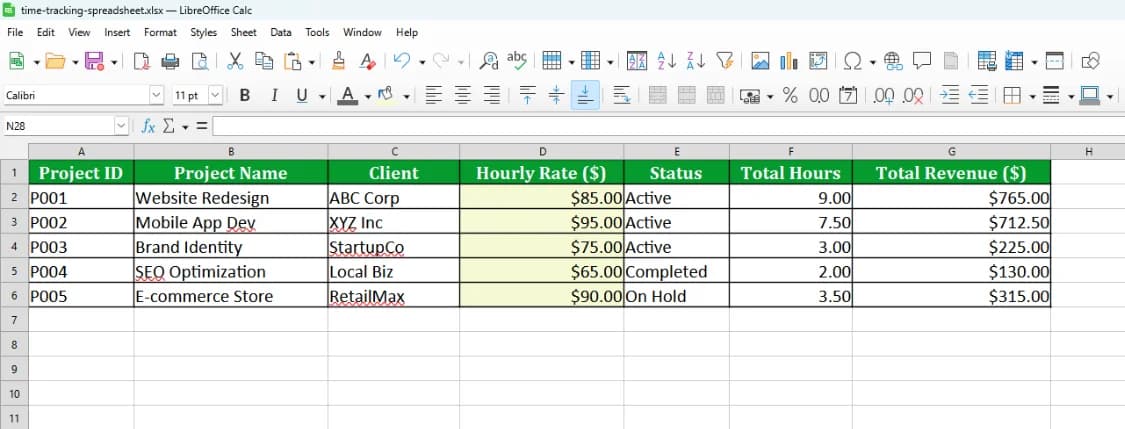Screen dimensions: 1125x429
Task: Click into the formula input line
Action: pyautogui.click(x=669, y=126)
